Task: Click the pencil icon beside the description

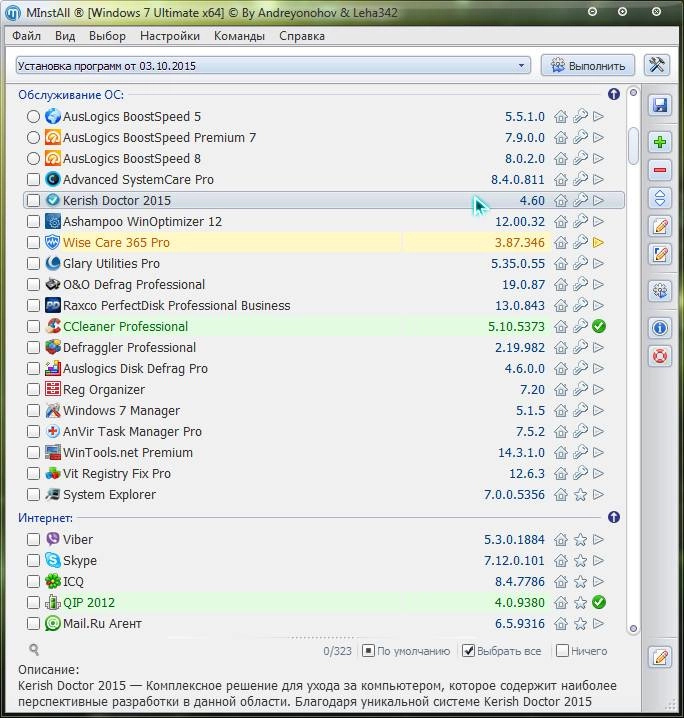Action: (660, 658)
